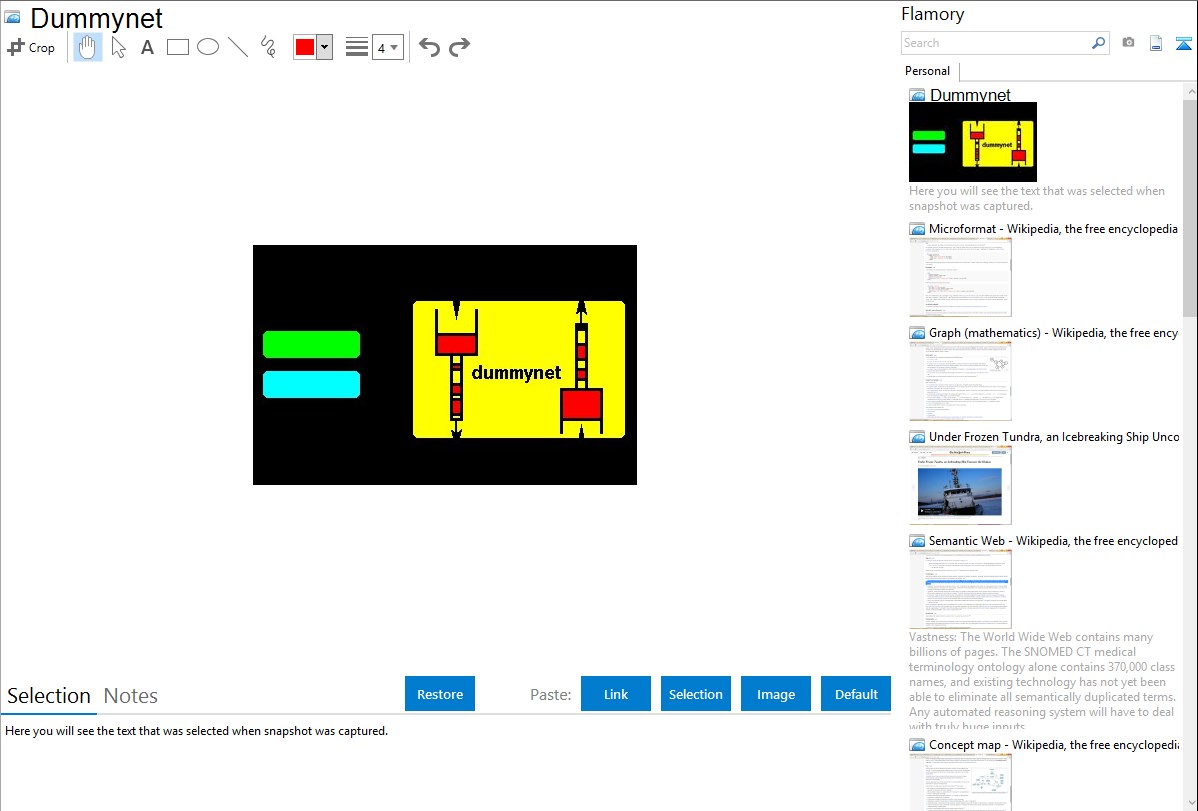Click the Paste Image button
The image size is (1198, 811).
pos(775,694)
